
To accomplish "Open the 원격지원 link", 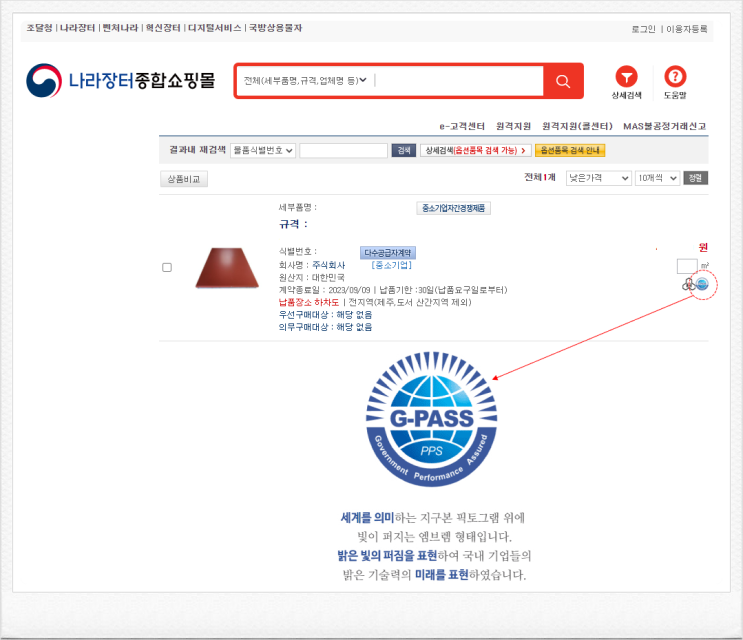I will [x=513, y=126].
